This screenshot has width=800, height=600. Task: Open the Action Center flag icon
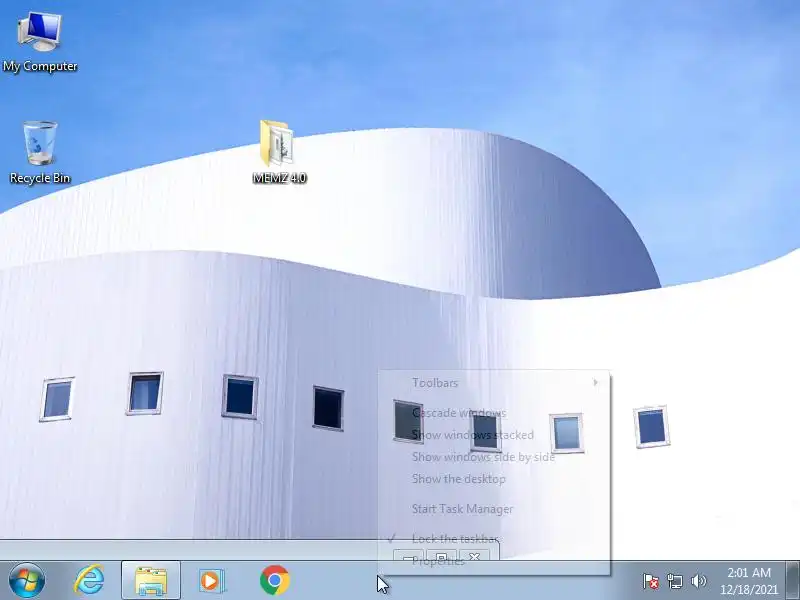coord(651,581)
